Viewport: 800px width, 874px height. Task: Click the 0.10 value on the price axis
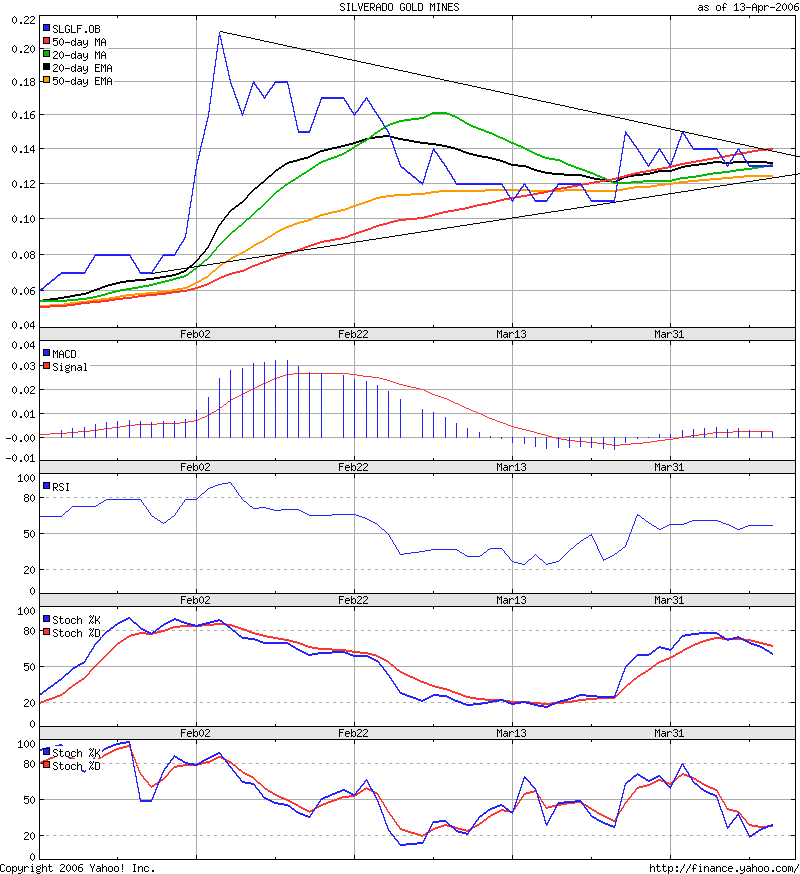(x=23, y=218)
